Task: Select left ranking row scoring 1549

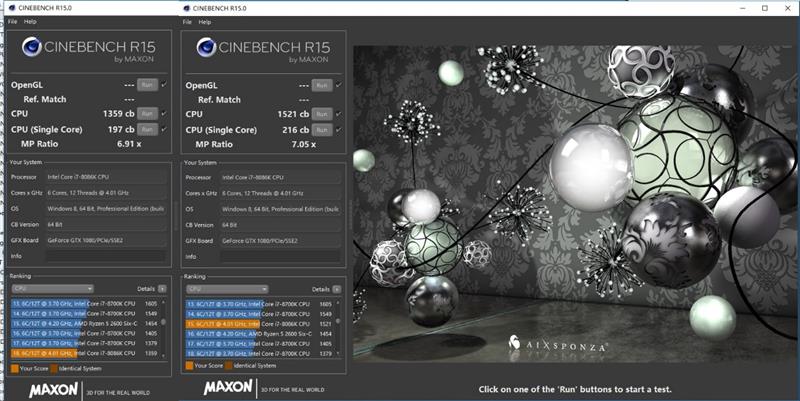Action: tap(85, 313)
